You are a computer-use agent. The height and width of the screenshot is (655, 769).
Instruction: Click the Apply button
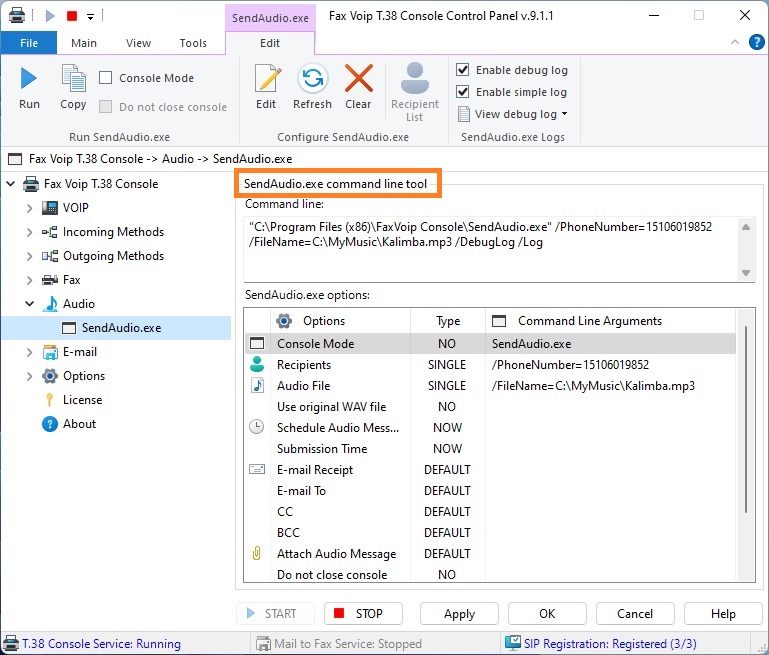[x=459, y=613]
